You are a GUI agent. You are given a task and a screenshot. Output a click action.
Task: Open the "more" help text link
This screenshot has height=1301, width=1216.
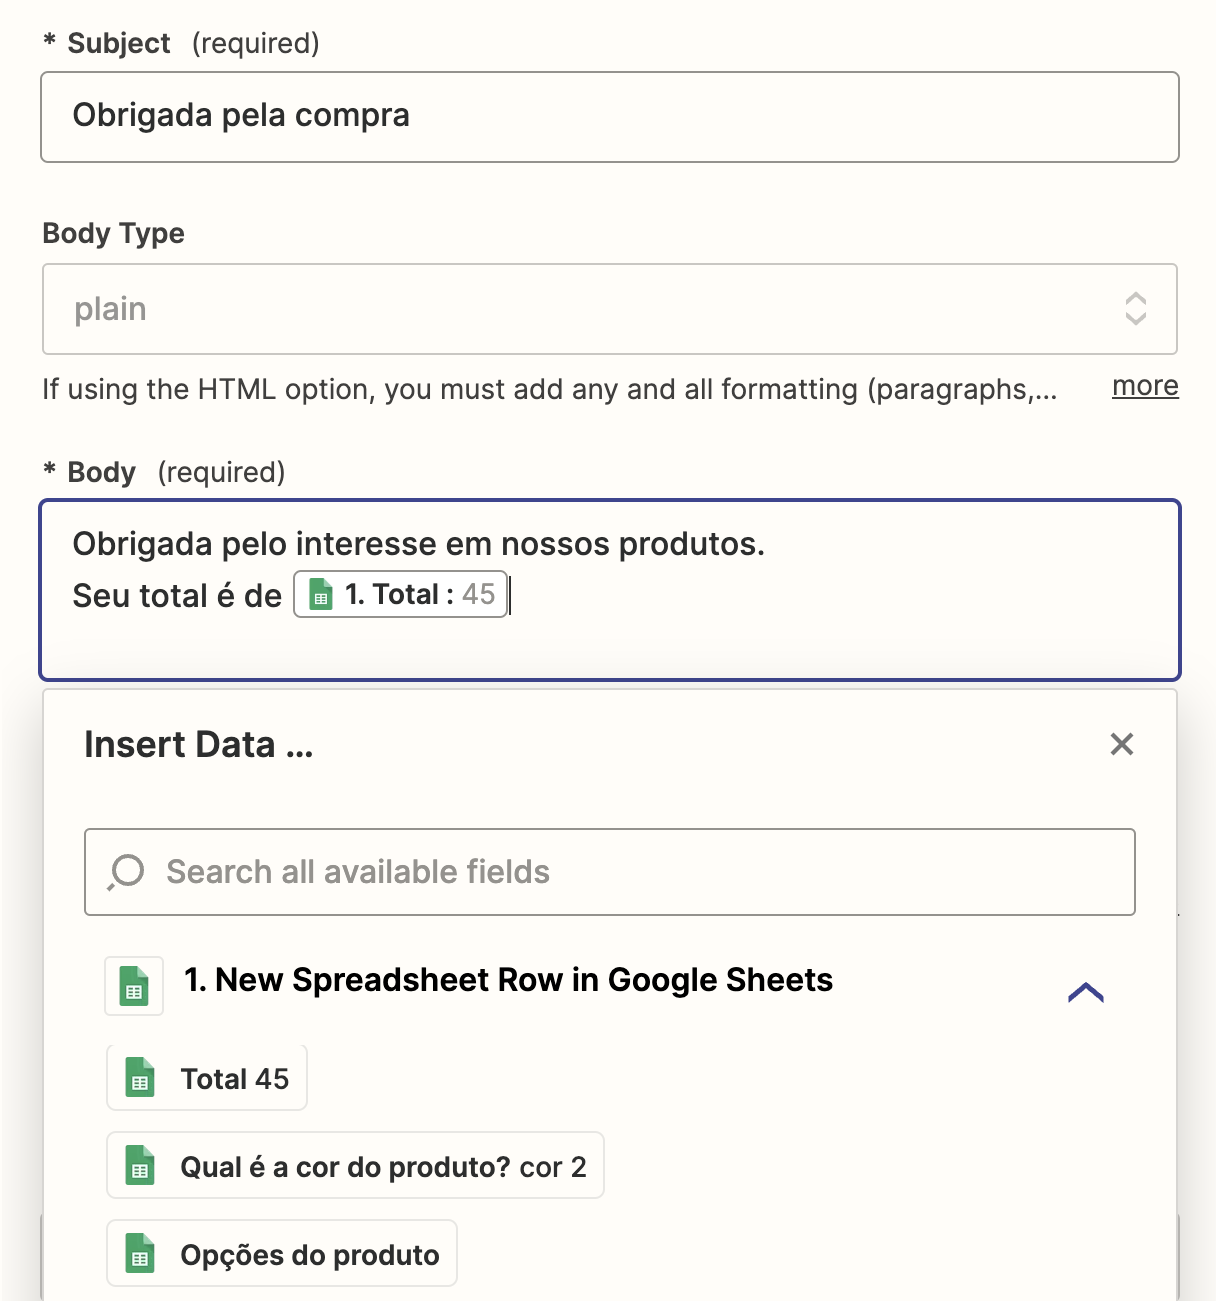[x=1145, y=386]
